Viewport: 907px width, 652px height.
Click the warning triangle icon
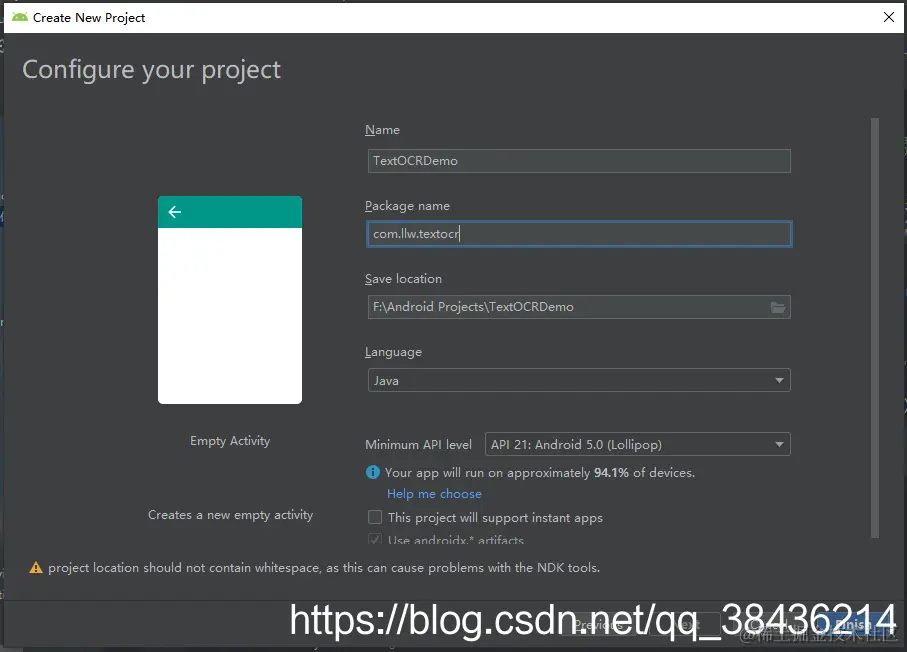pyautogui.click(x=36, y=568)
